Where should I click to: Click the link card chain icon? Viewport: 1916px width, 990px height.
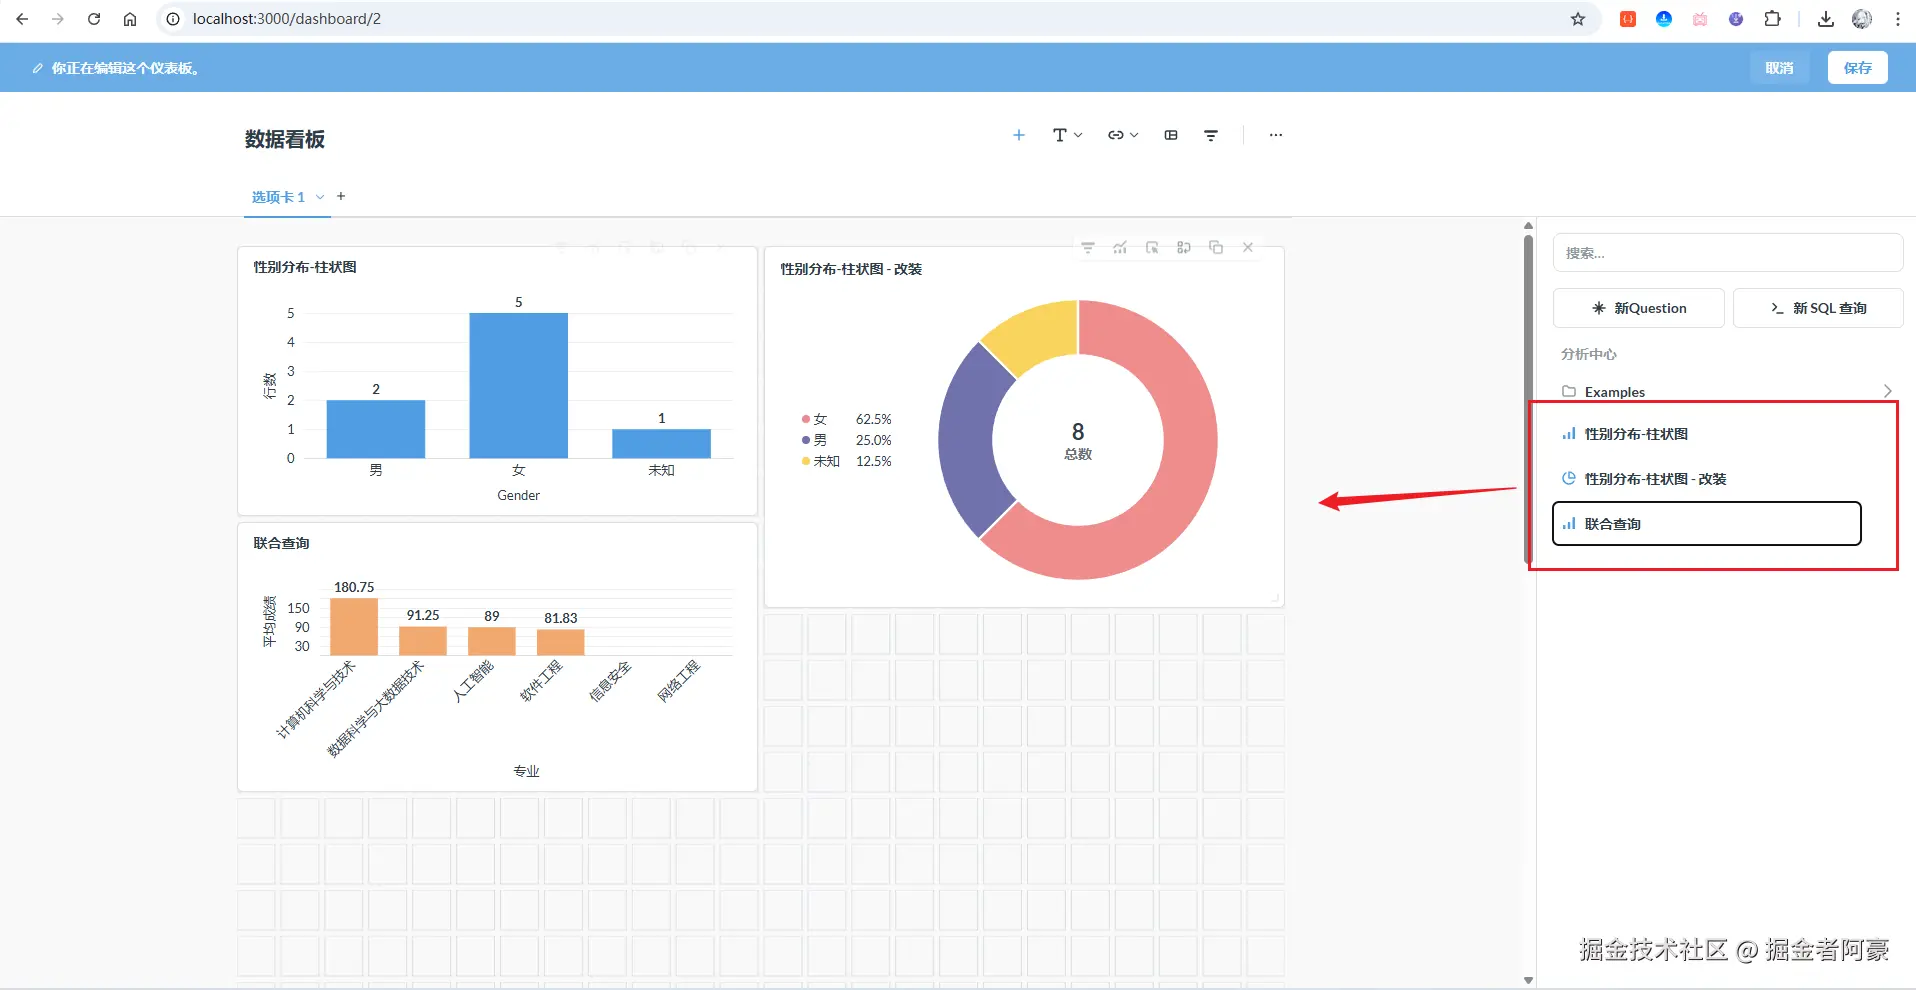point(1115,135)
